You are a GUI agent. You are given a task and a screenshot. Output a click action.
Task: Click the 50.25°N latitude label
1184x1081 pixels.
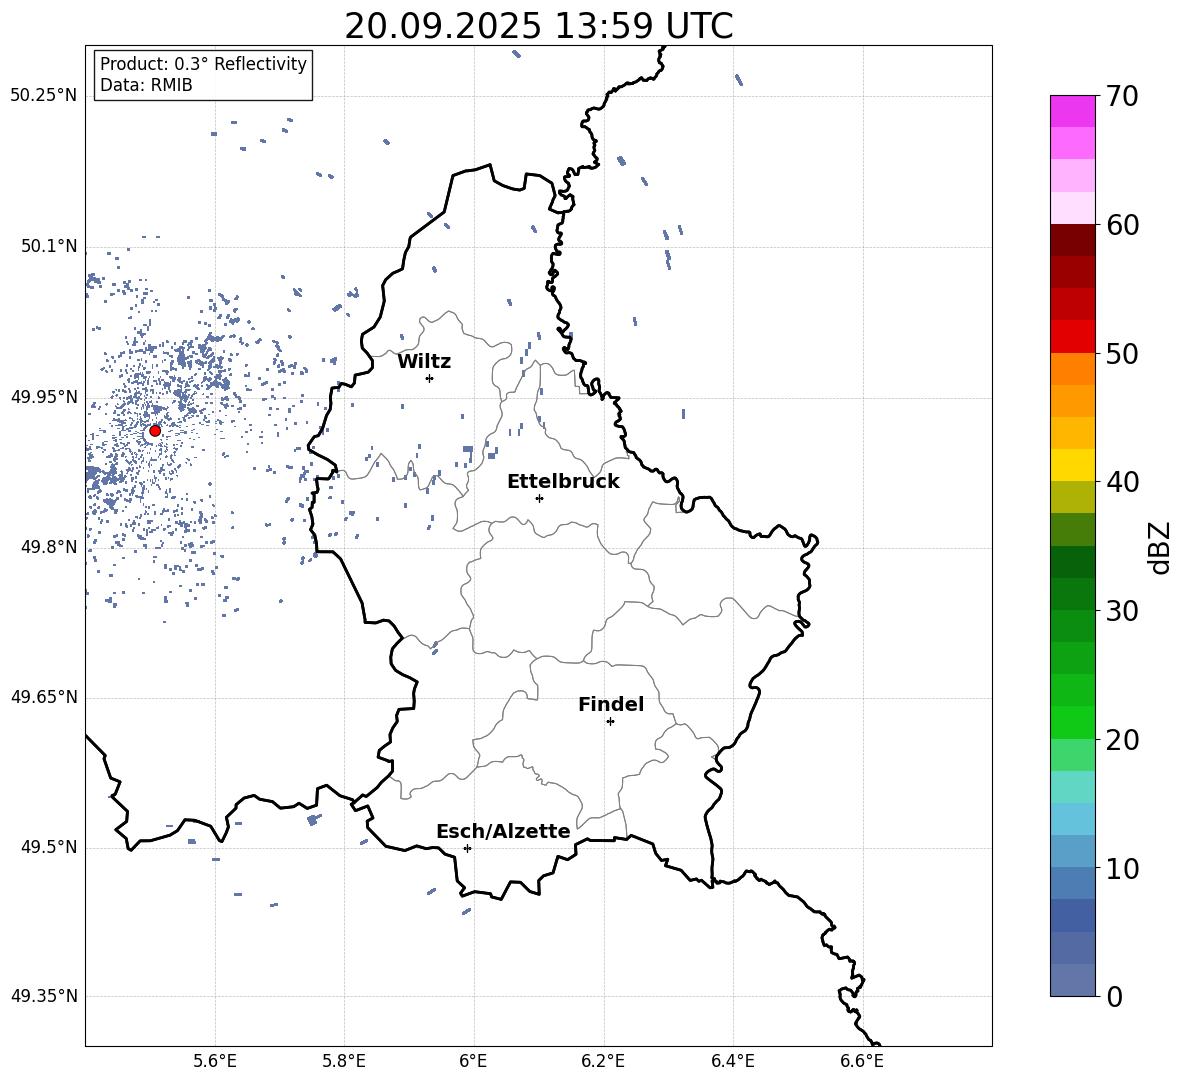click(44, 96)
